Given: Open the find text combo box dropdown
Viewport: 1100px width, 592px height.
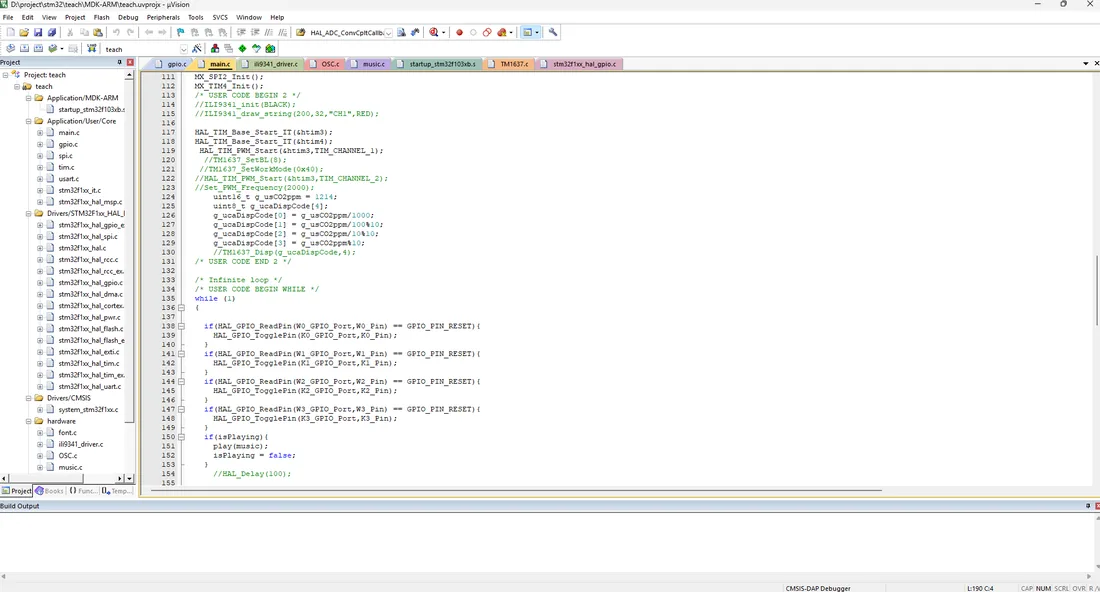Looking at the screenshot, I should pos(388,33).
